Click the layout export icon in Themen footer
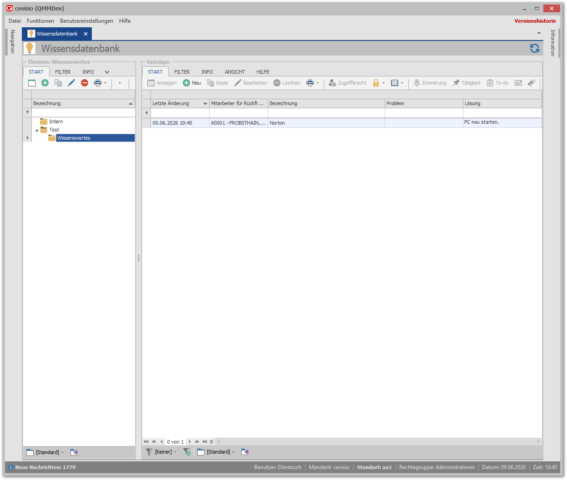 (x=74, y=452)
